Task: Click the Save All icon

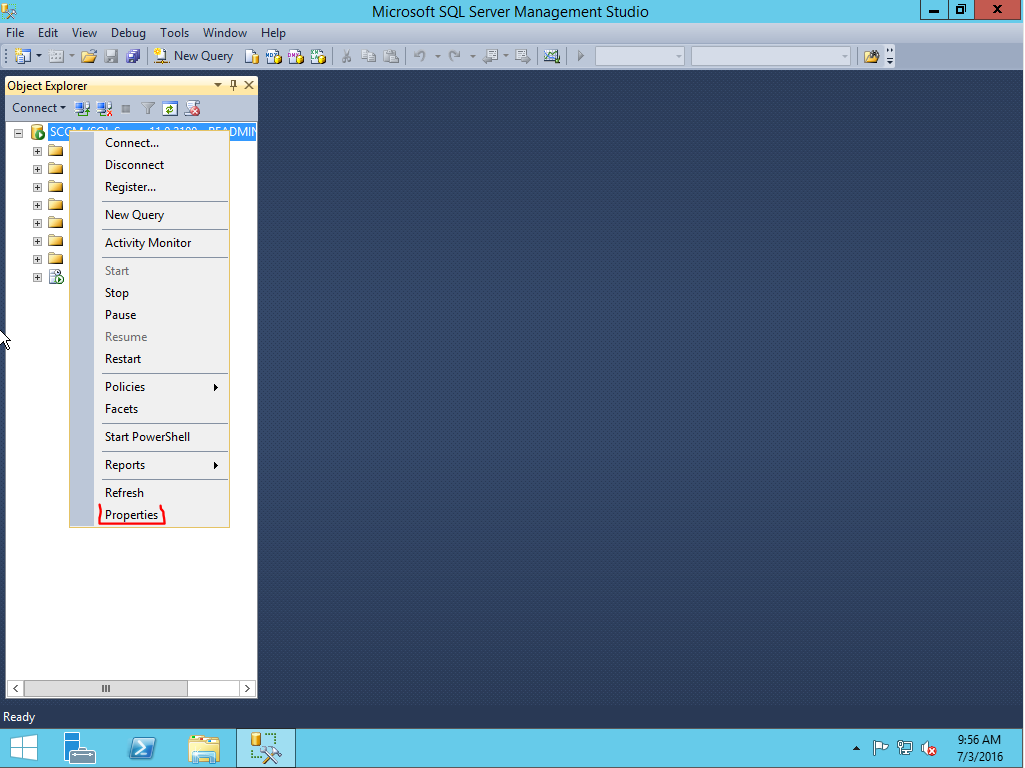Action: coord(133,56)
